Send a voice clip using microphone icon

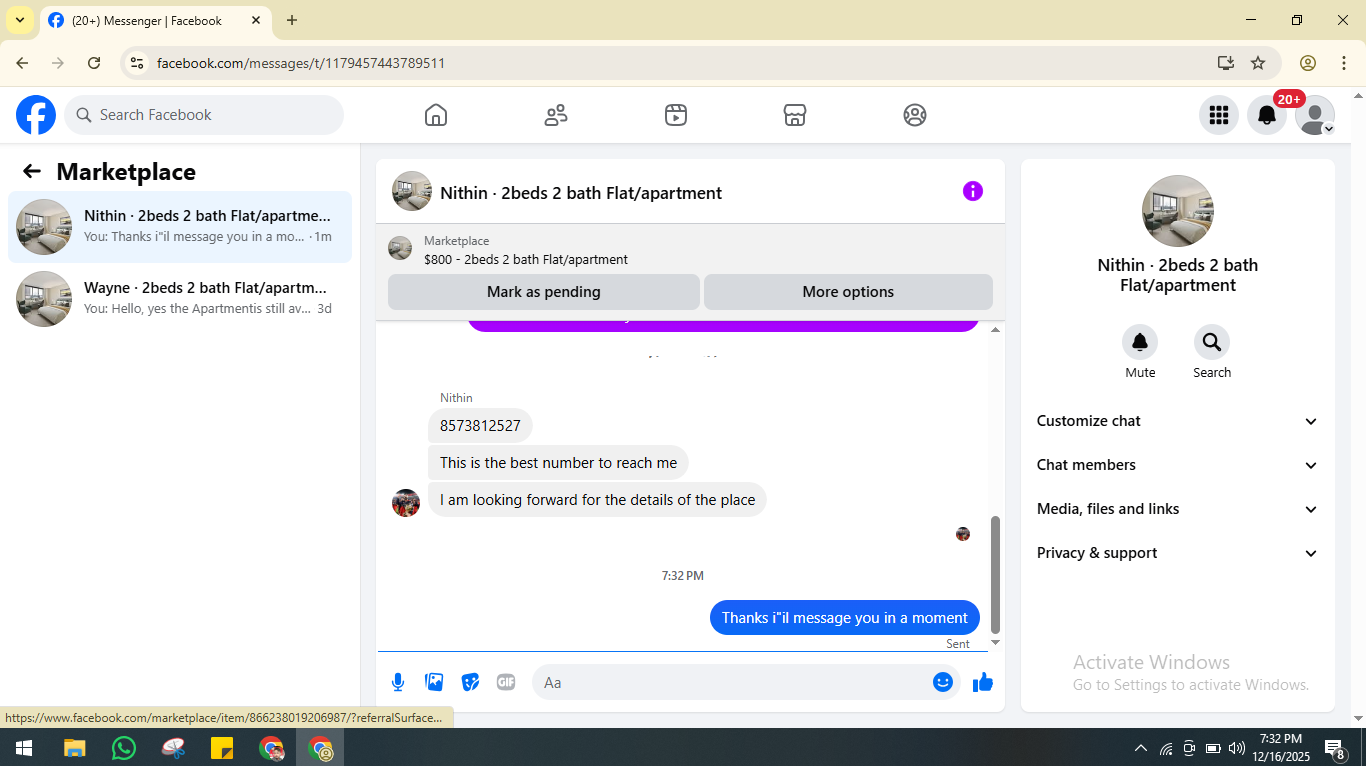398,682
